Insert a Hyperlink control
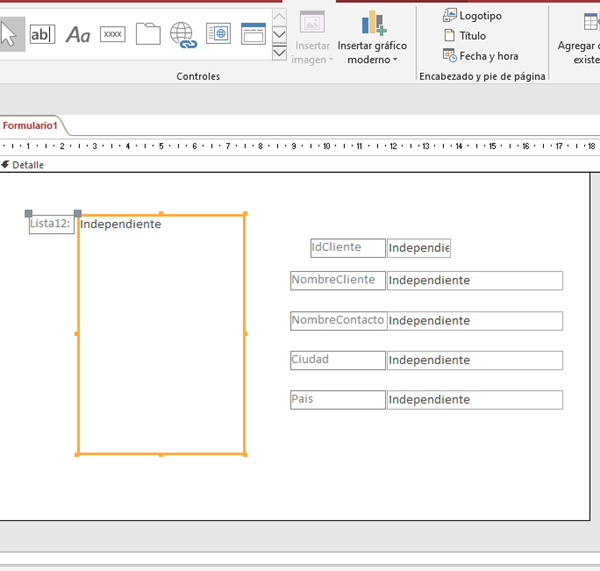The height and width of the screenshot is (571, 600). click(x=183, y=35)
